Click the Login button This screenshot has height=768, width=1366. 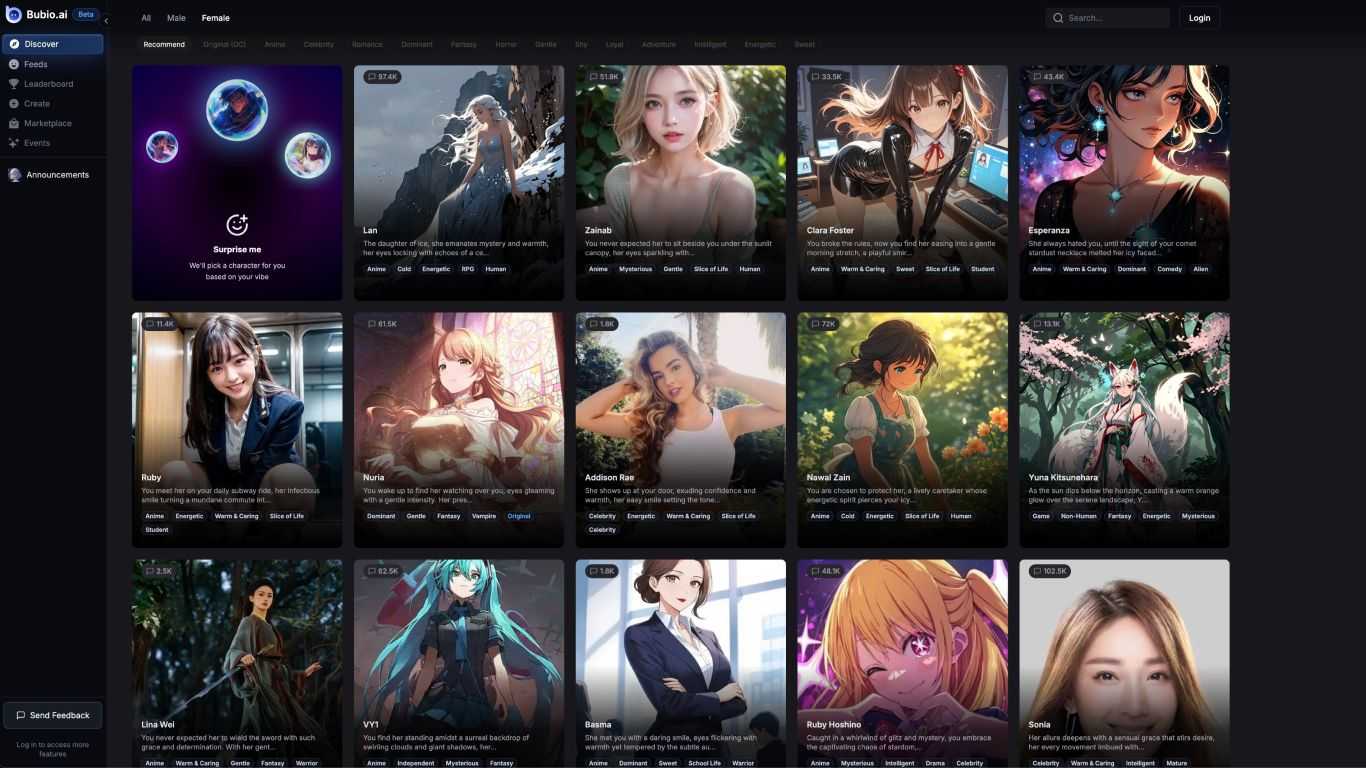(1199, 18)
